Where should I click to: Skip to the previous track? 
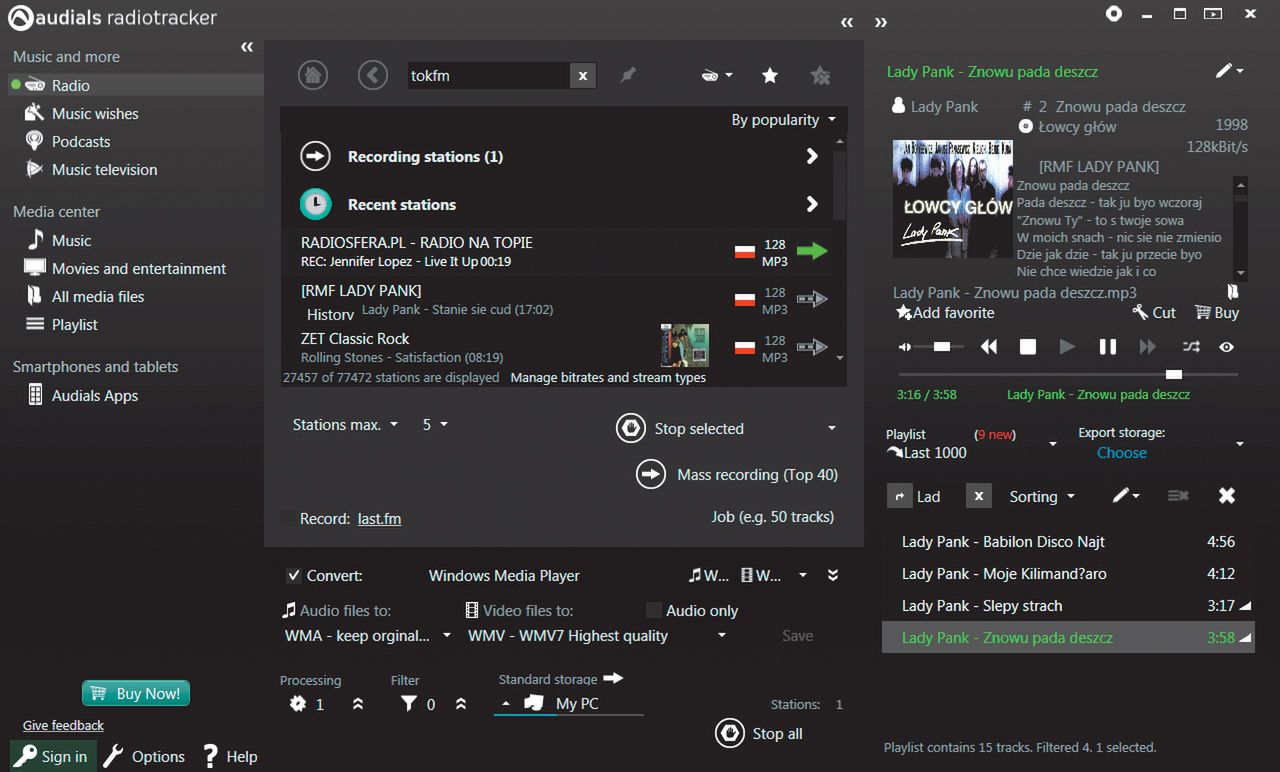989,346
